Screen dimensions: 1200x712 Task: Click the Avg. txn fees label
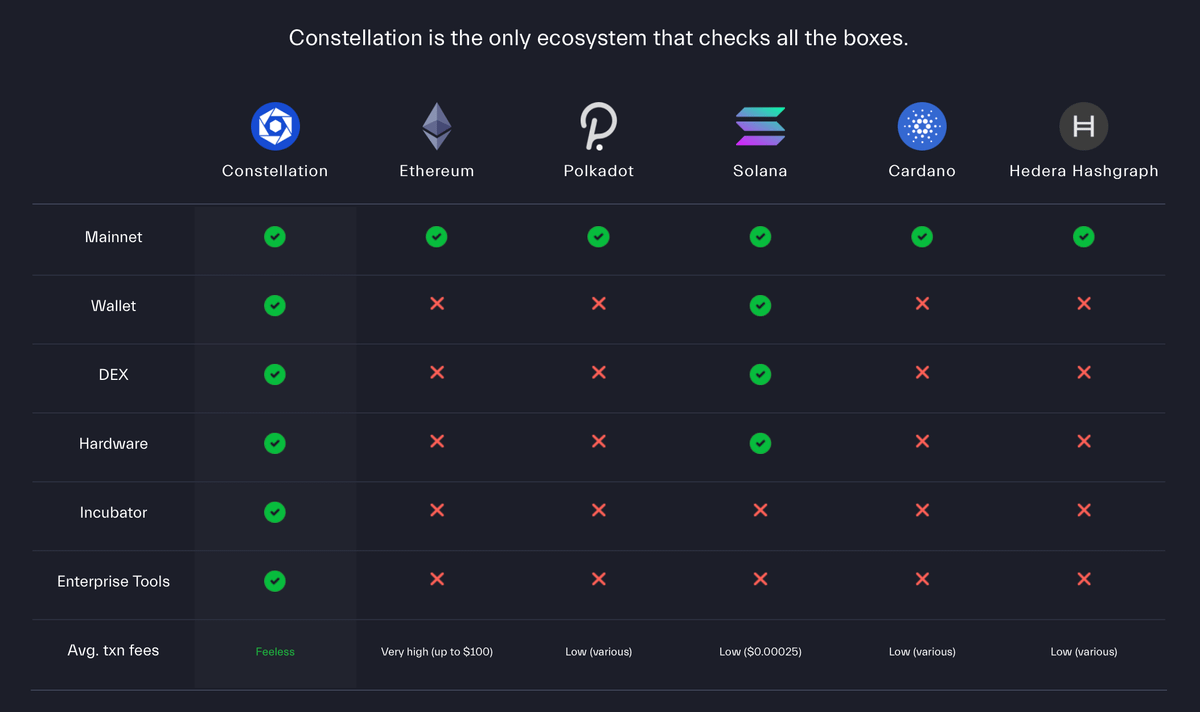coord(113,650)
